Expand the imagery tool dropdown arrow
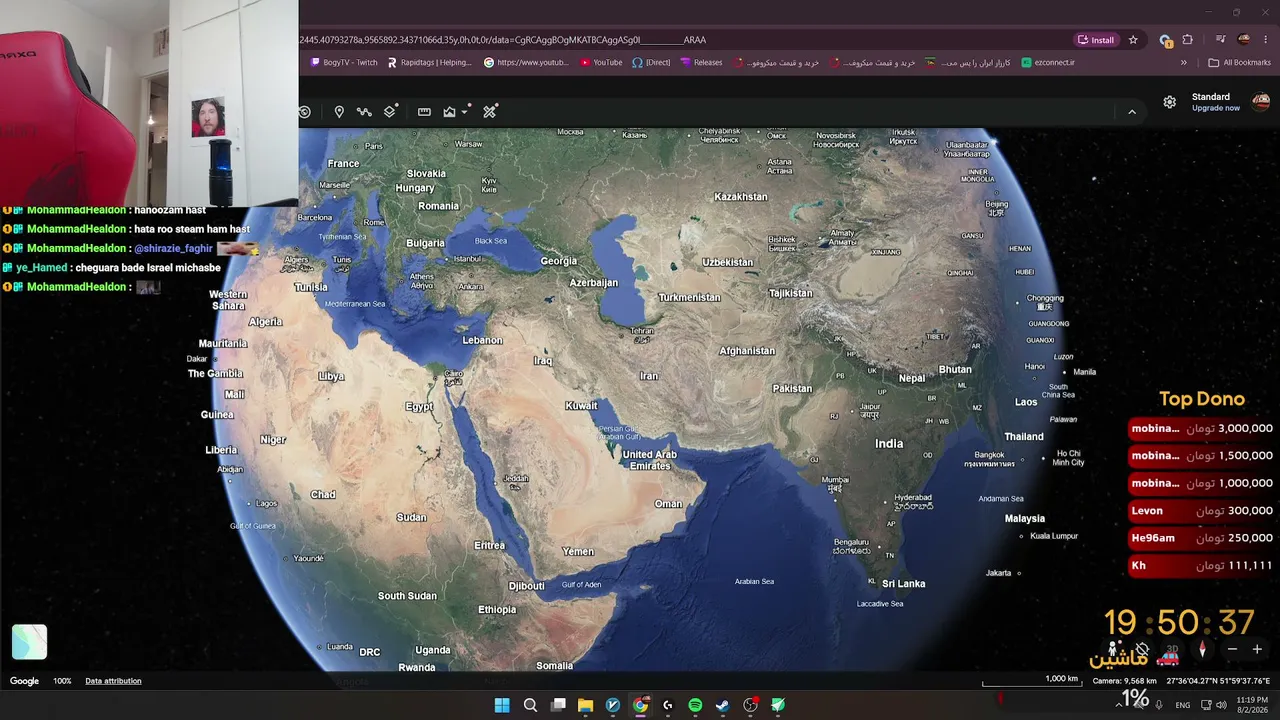This screenshot has height=720, width=1280. pos(465,112)
